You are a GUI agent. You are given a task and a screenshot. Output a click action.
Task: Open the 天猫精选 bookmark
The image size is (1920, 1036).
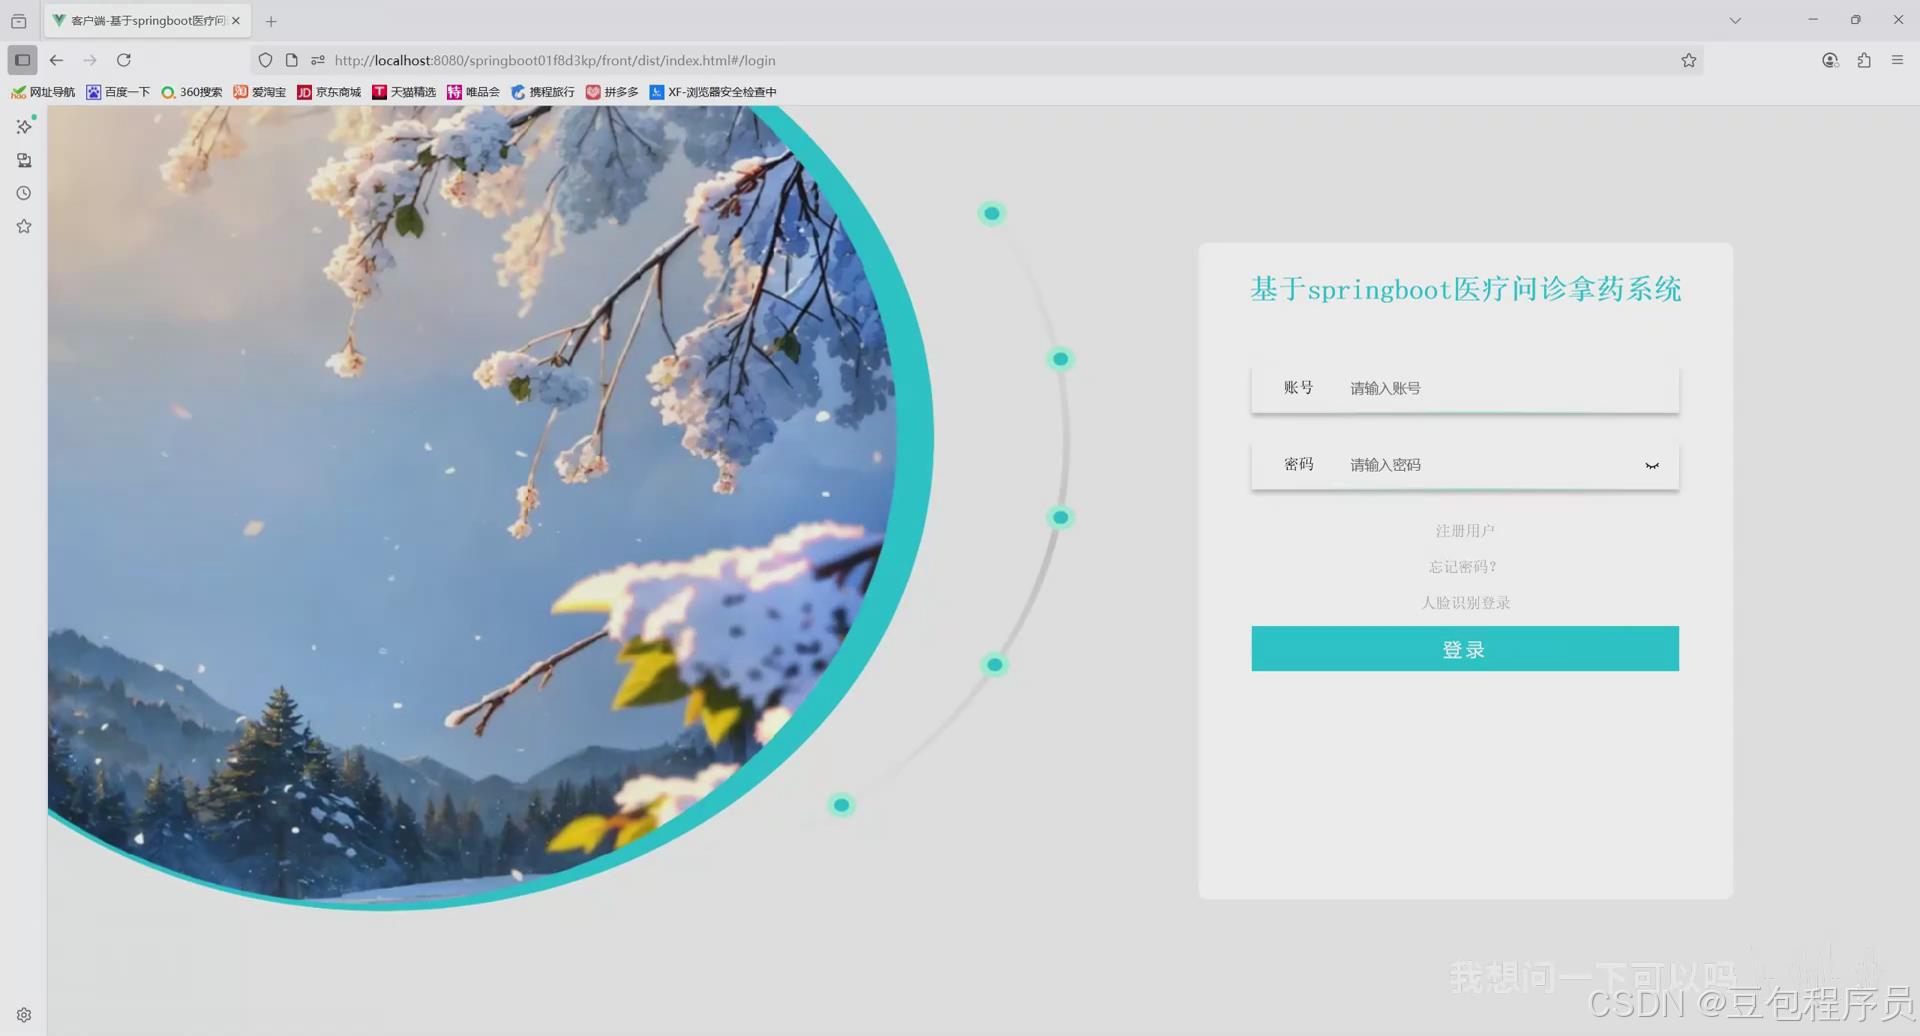[404, 92]
